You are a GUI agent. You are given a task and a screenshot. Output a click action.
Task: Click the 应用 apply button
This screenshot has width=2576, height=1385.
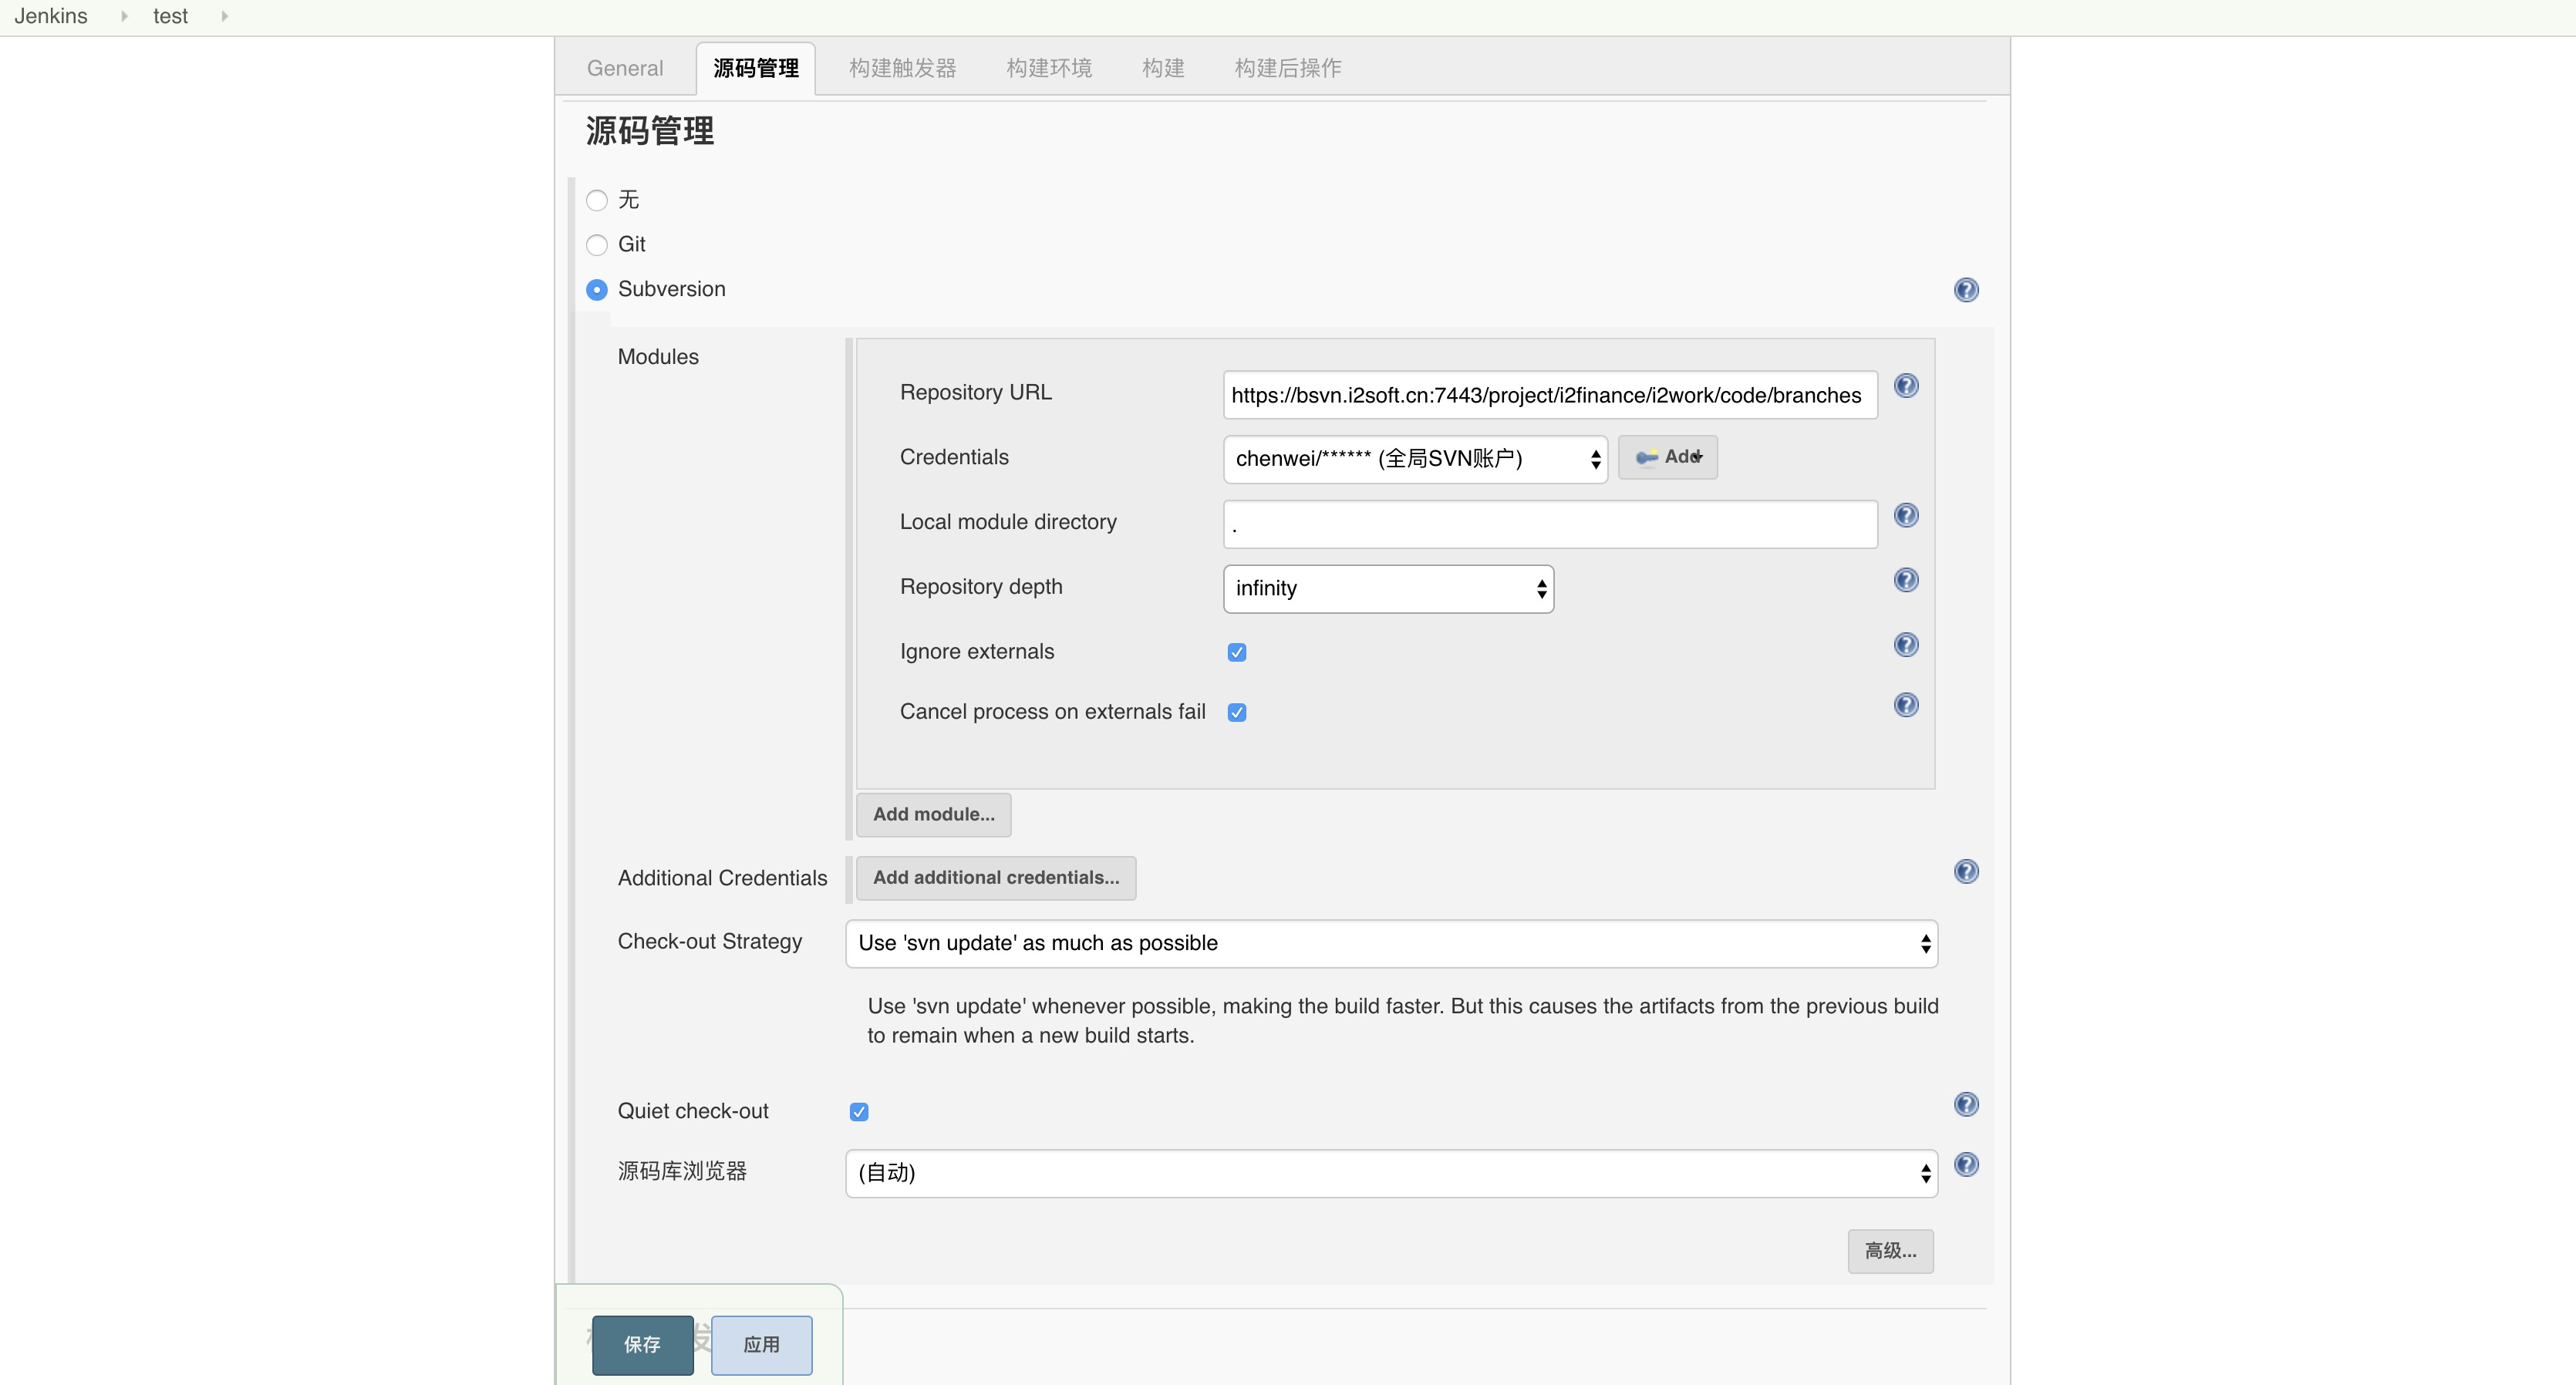pos(761,1345)
